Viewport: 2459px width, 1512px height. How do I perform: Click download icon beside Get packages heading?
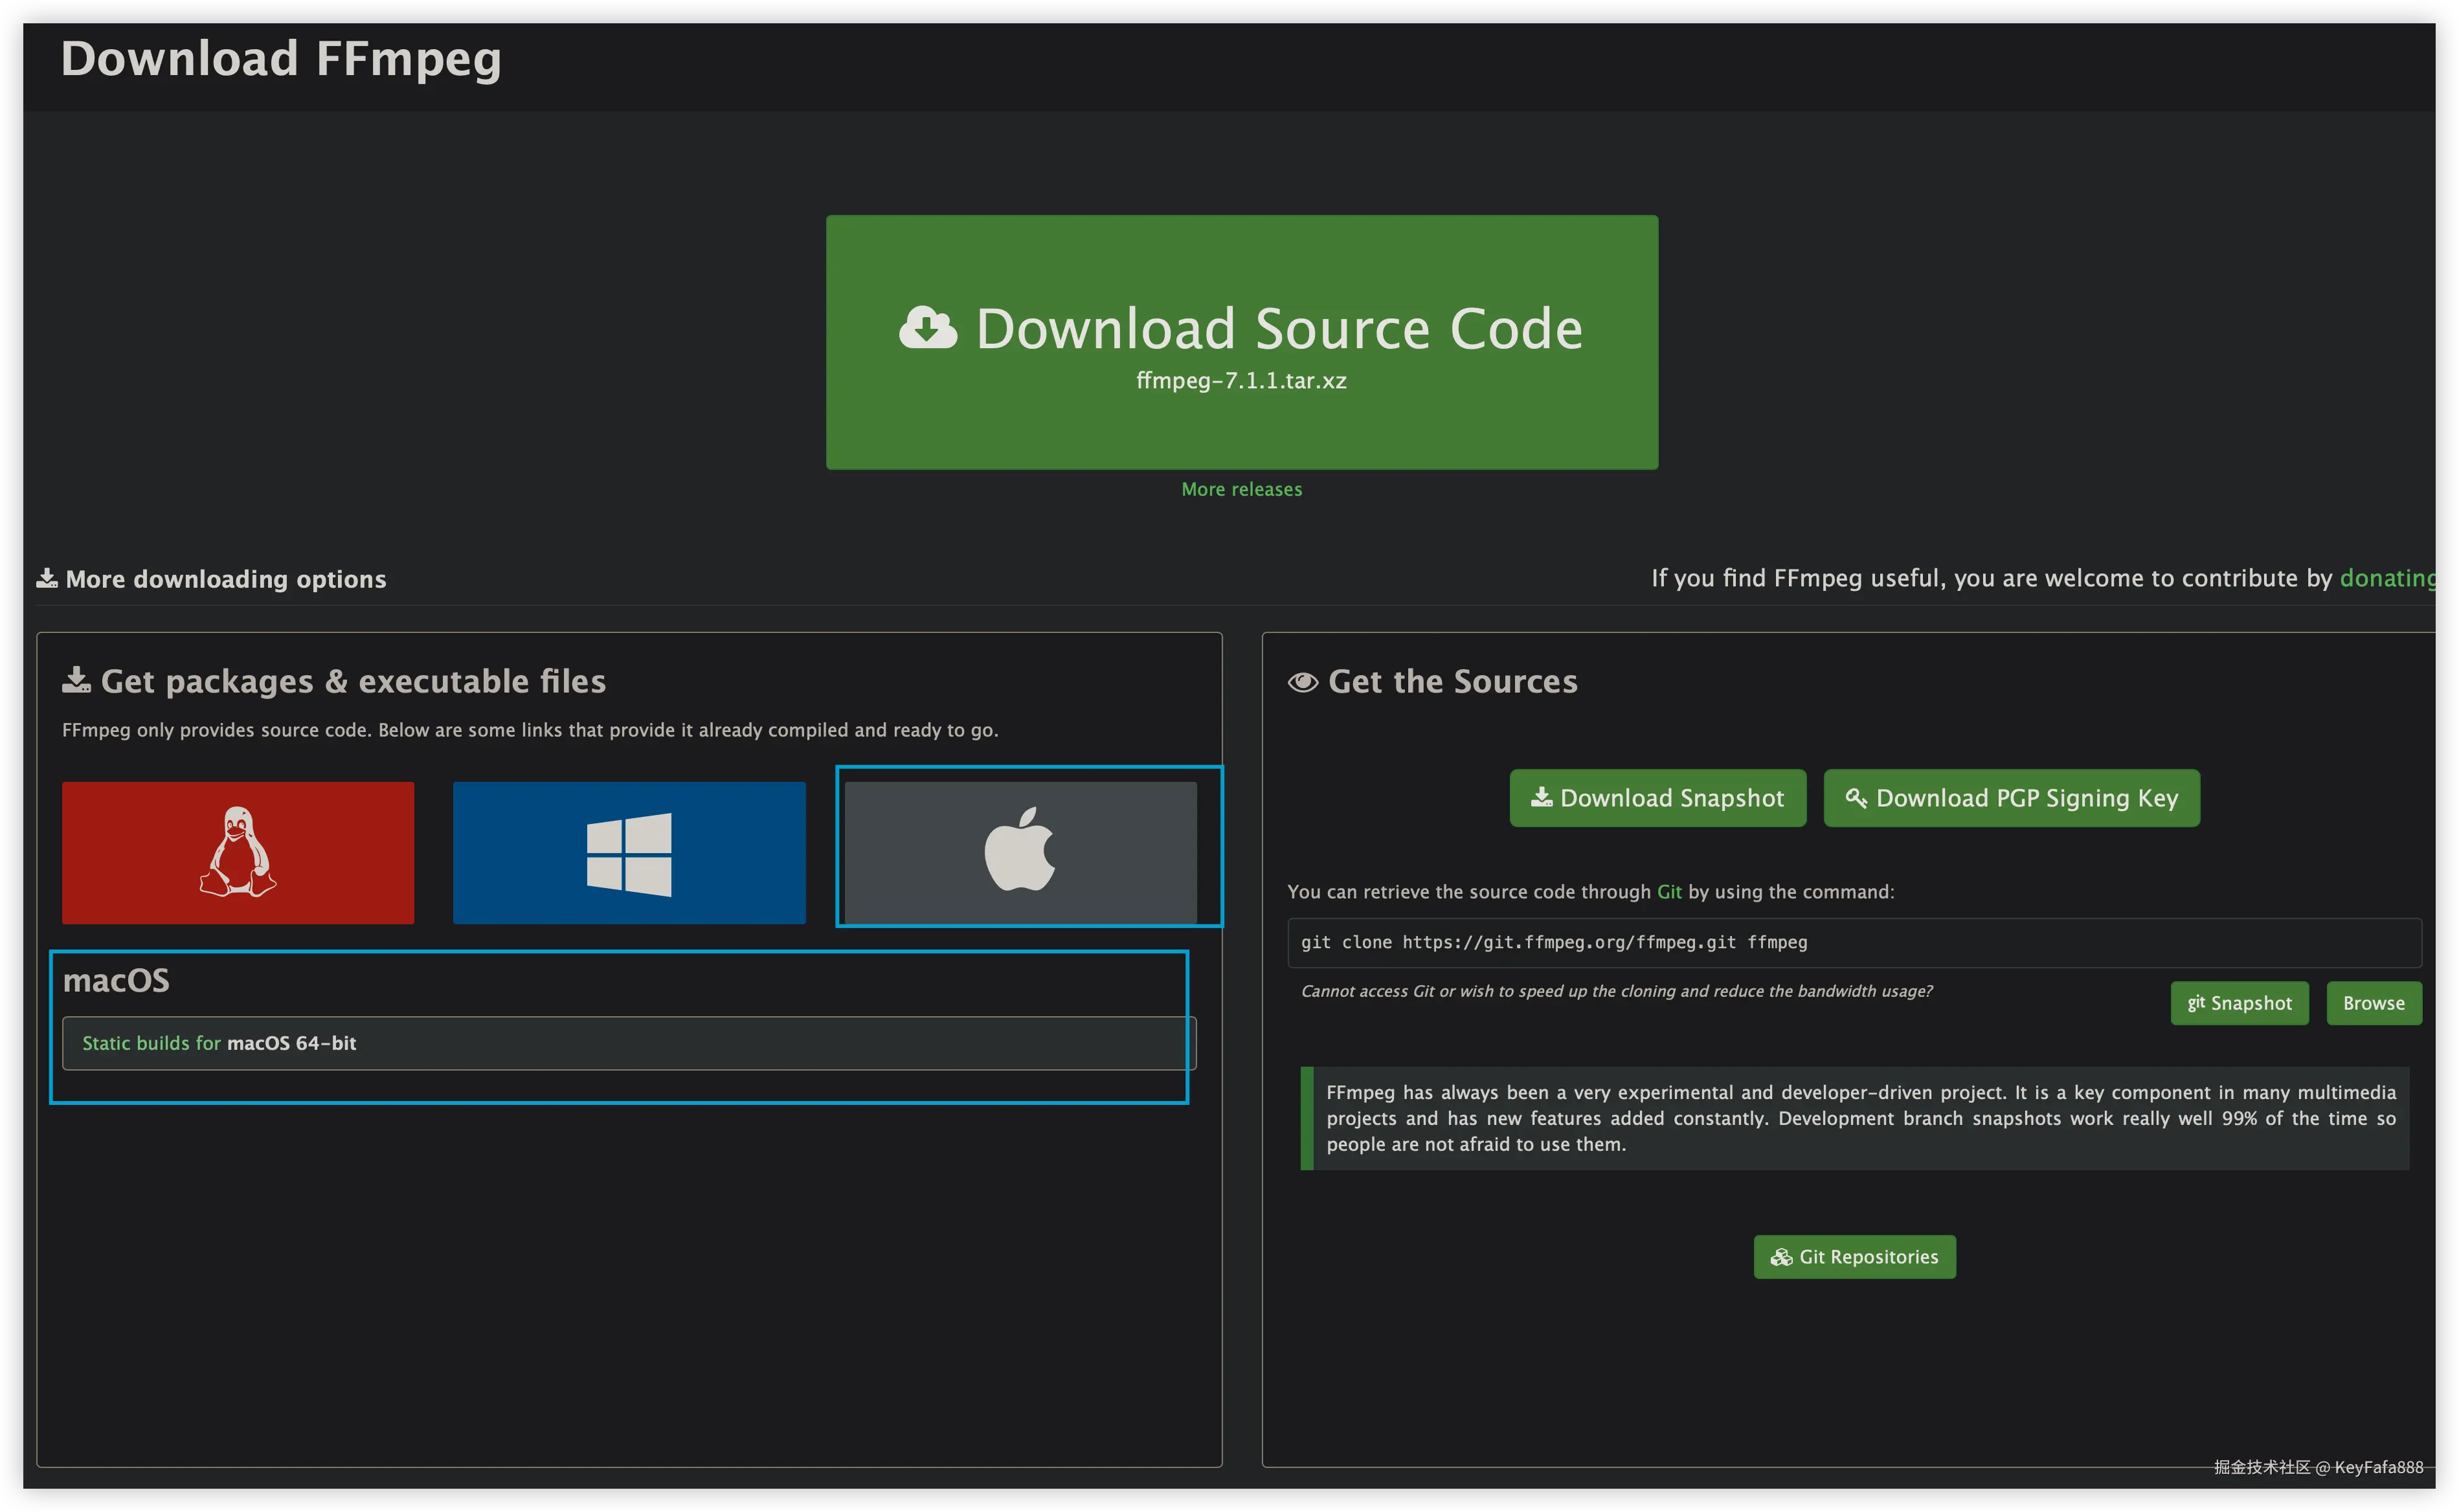(x=76, y=681)
